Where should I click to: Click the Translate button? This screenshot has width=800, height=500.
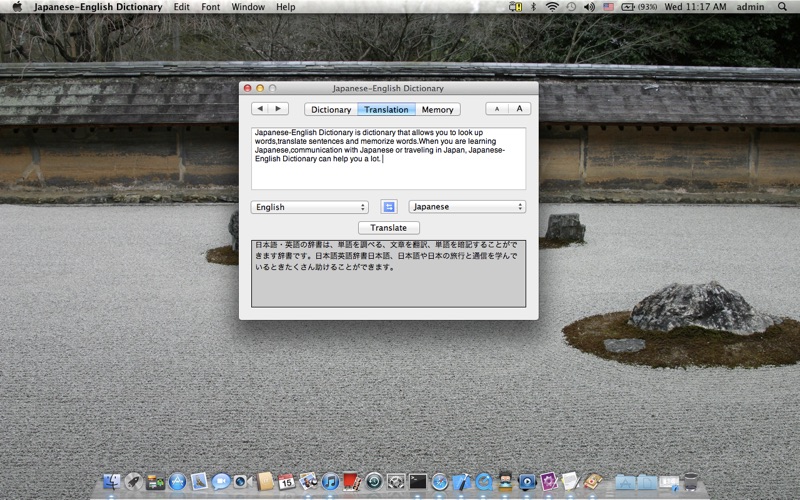coord(389,228)
